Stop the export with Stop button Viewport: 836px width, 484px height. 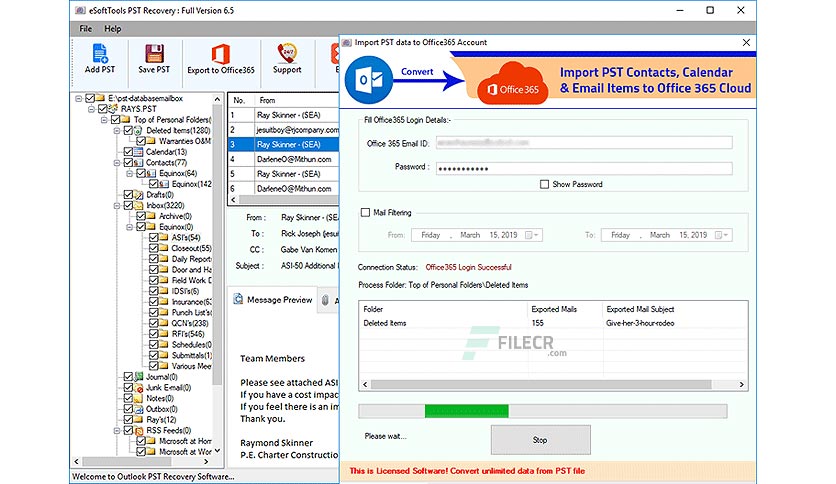[x=540, y=440]
